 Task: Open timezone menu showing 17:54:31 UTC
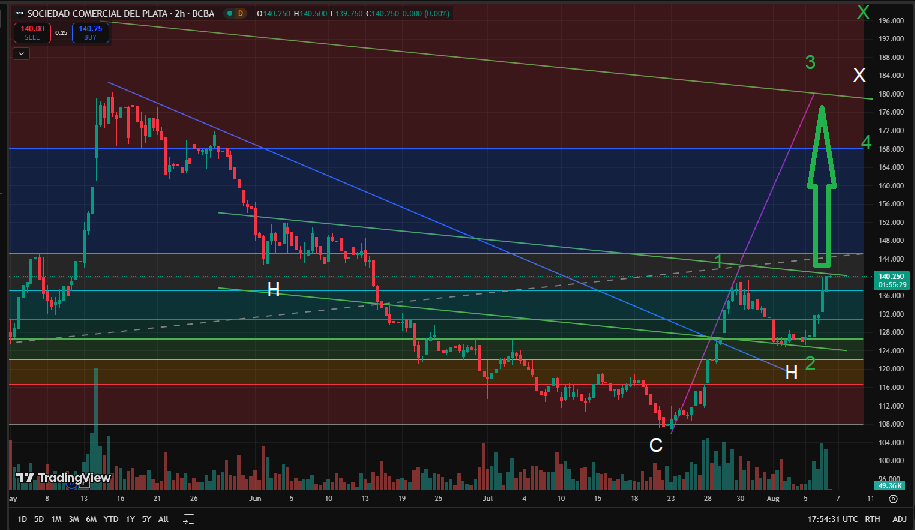tap(833, 519)
